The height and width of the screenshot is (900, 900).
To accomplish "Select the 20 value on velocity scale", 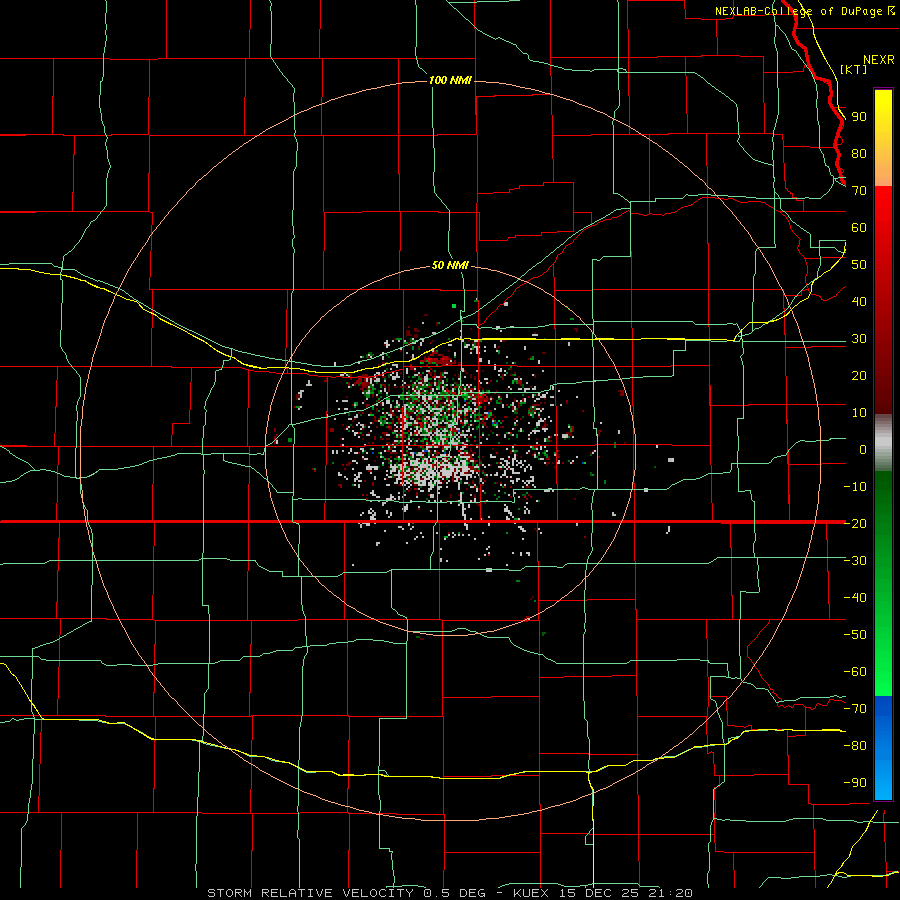I will pyautogui.click(x=859, y=375).
